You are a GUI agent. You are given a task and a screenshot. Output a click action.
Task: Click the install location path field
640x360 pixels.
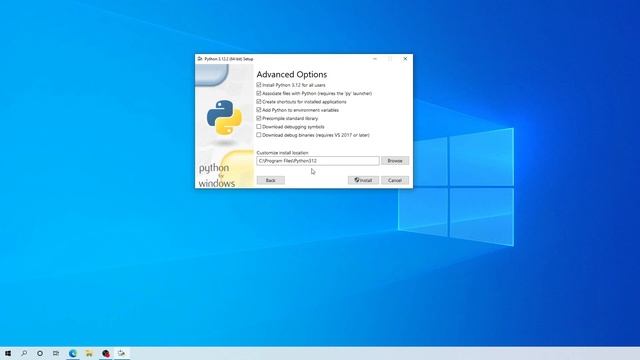pyautogui.click(x=318, y=161)
